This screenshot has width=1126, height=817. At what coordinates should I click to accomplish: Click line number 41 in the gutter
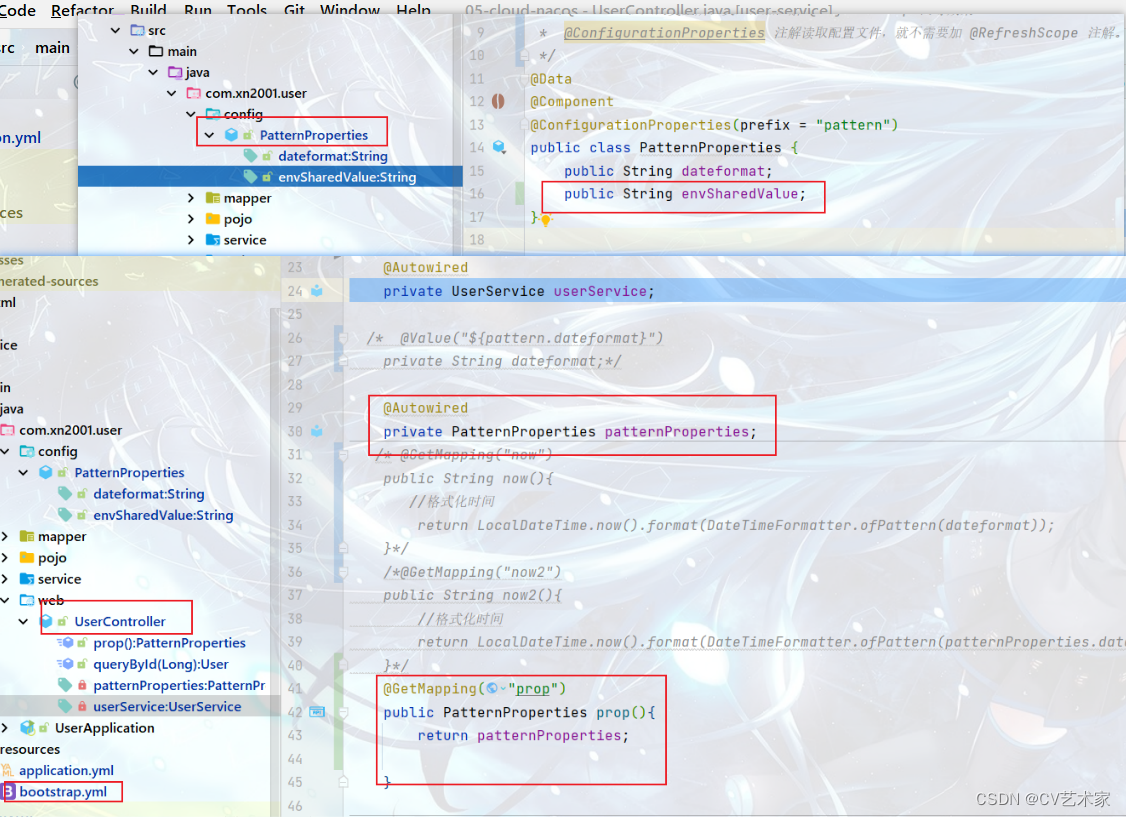point(295,688)
